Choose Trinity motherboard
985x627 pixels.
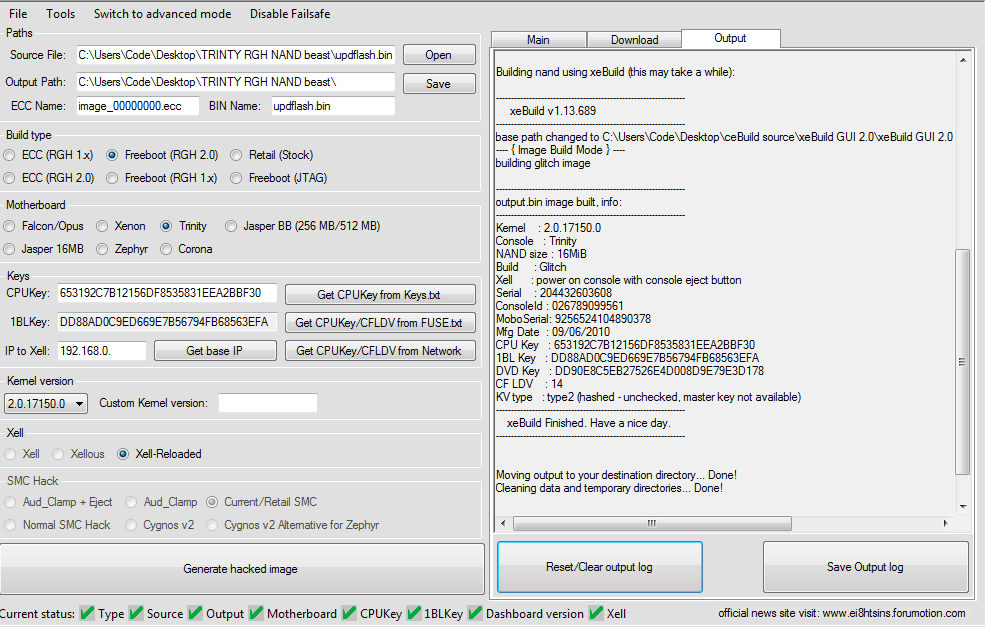[184, 226]
